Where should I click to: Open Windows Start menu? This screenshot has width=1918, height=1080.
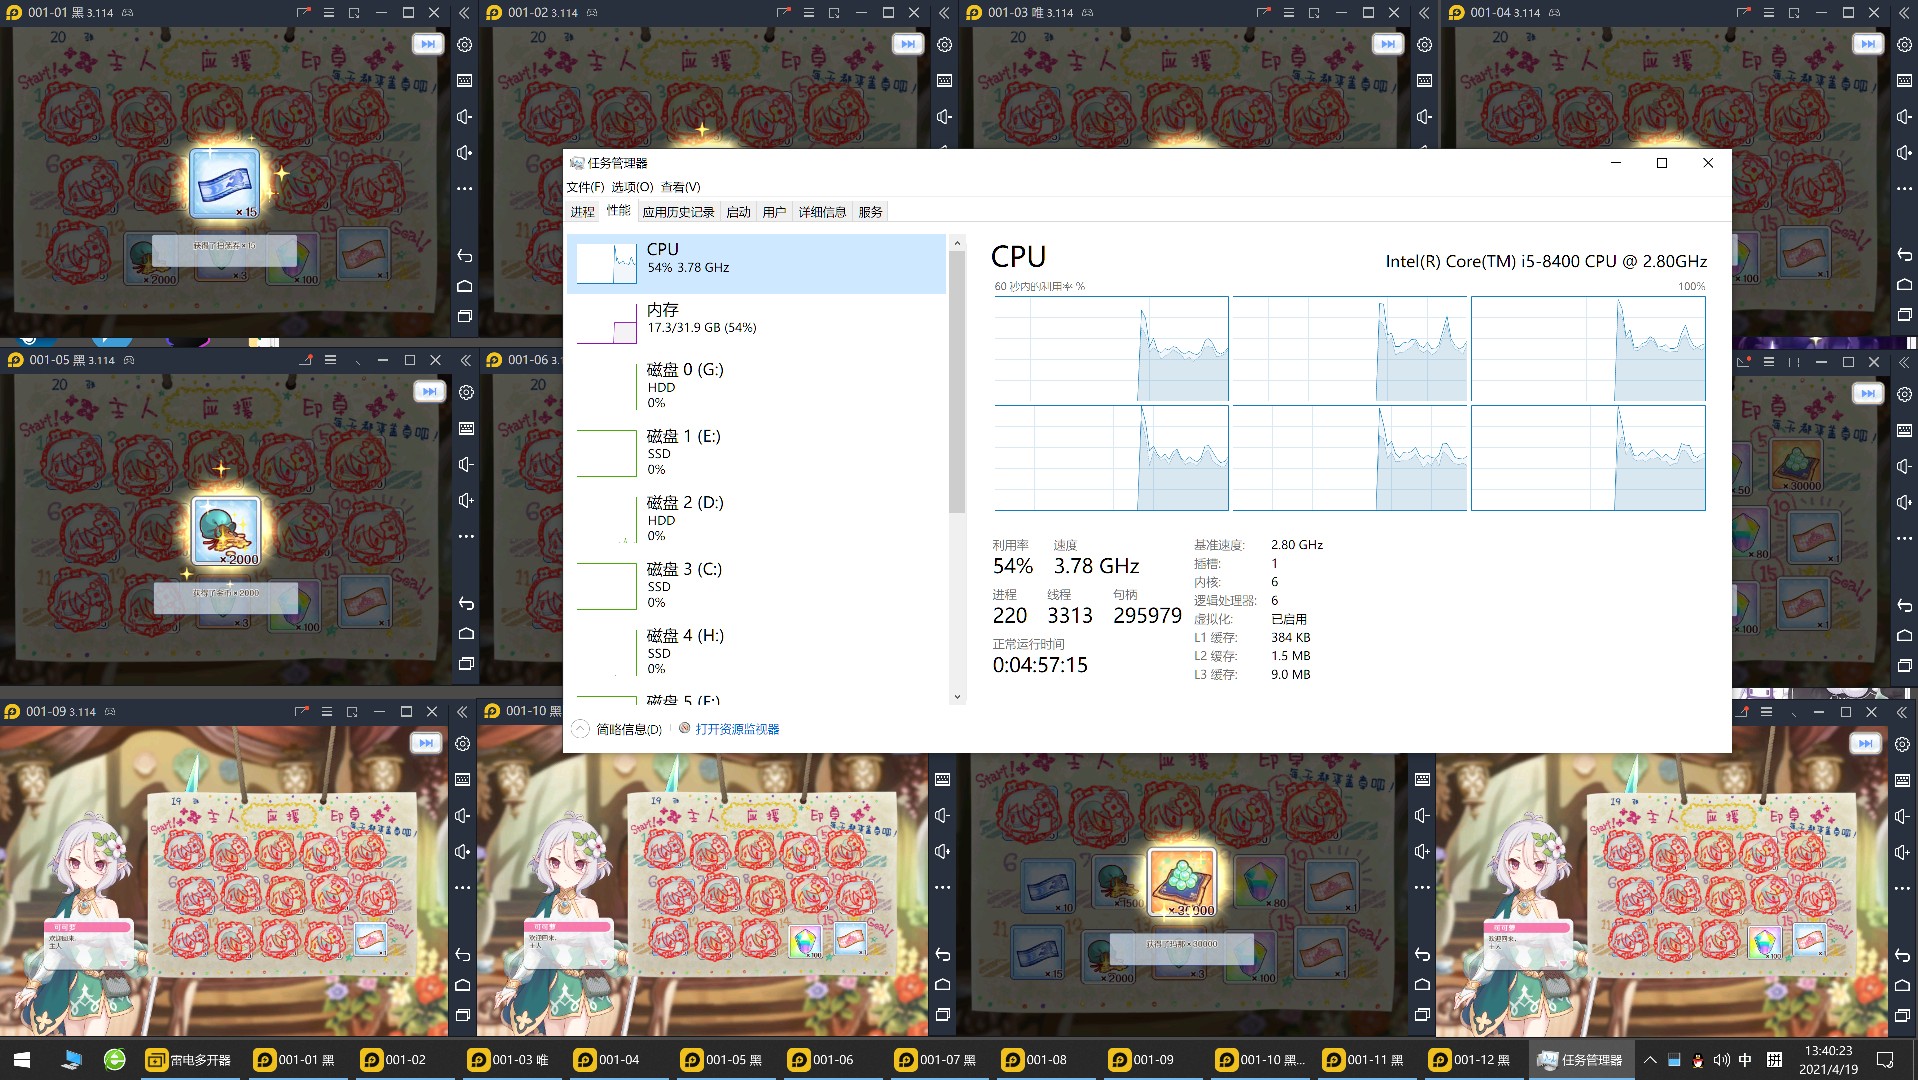tap(22, 1060)
